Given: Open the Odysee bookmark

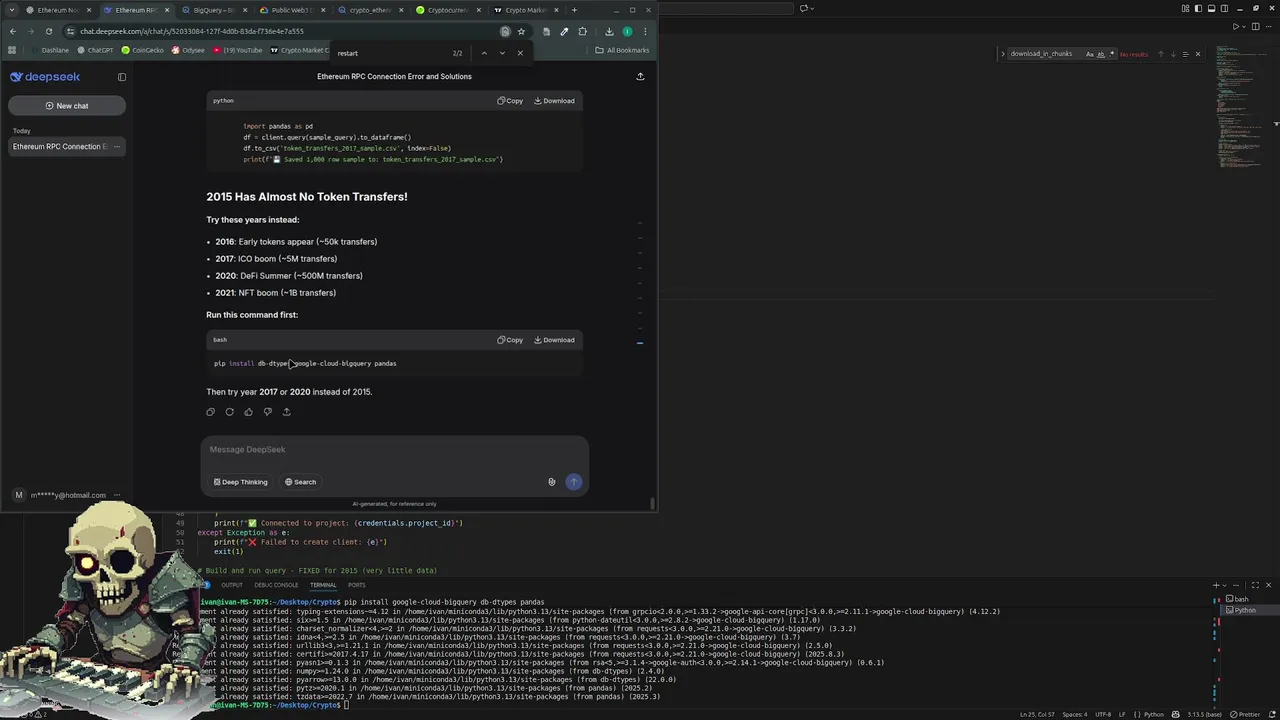Looking at the screenshot, I should tap(188, 50).
